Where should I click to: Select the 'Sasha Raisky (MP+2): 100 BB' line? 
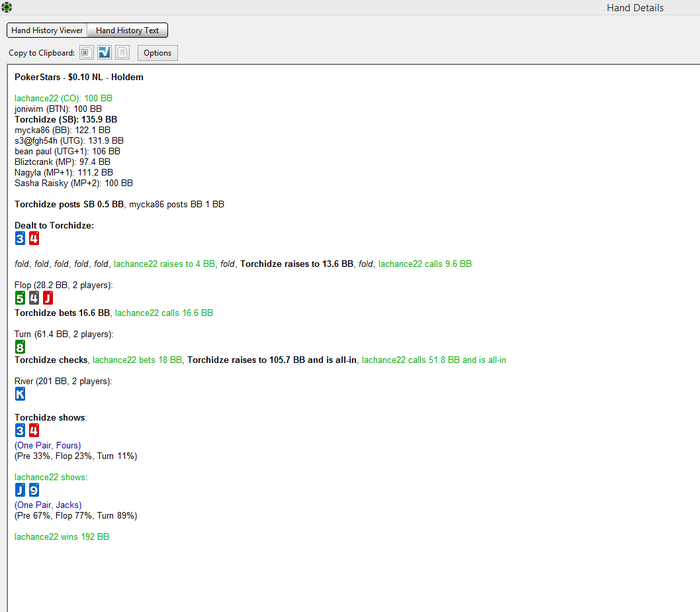[74, 183]
